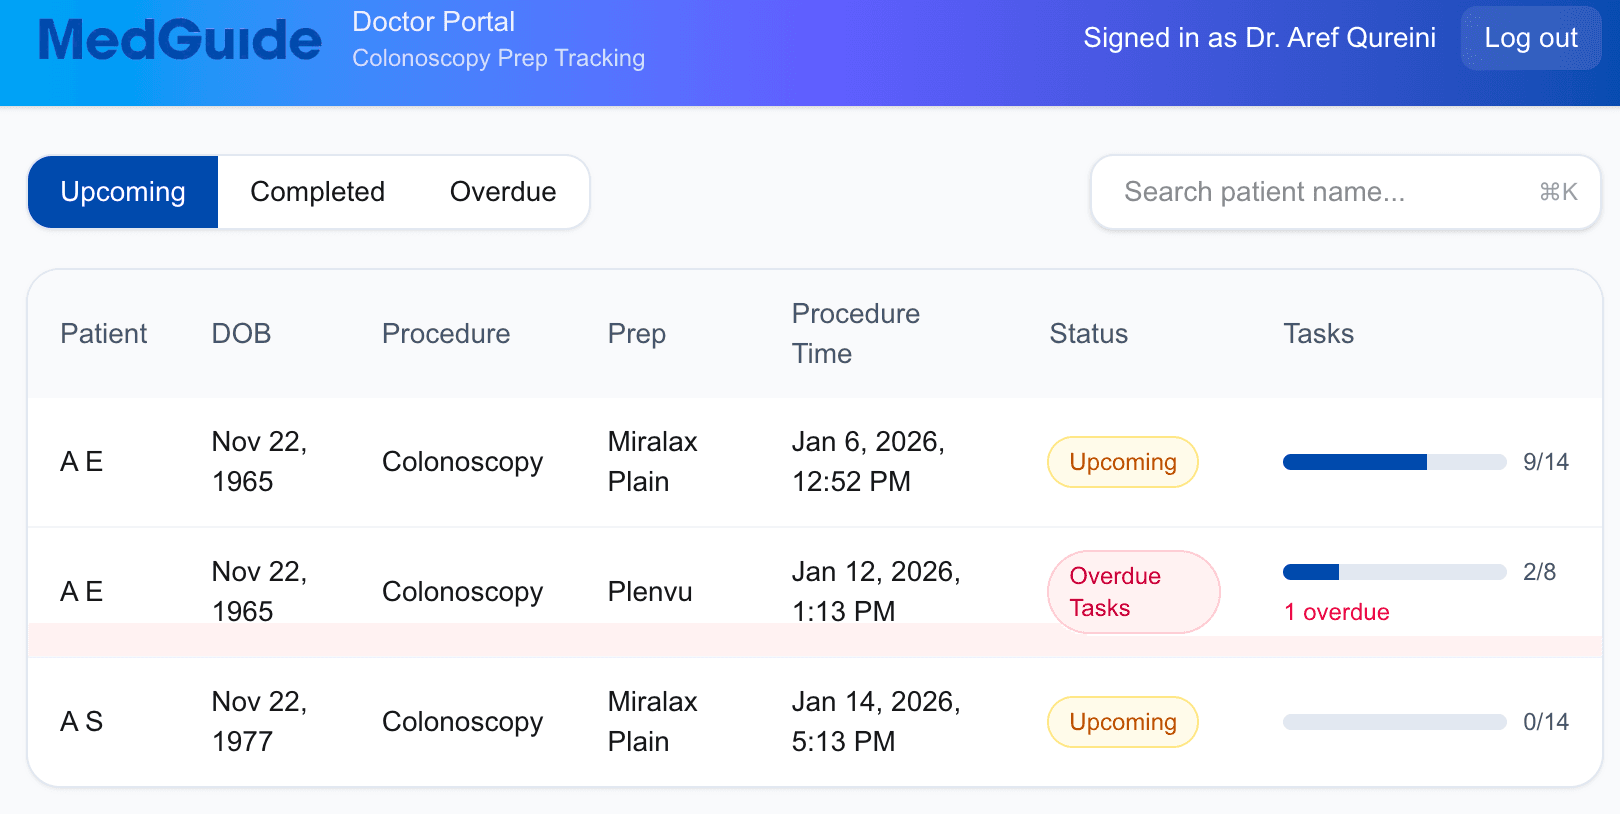Click the Patient column header
The height and width of the screenshot is (814, 1620).
pyautogui.click(x=103, y=333)
